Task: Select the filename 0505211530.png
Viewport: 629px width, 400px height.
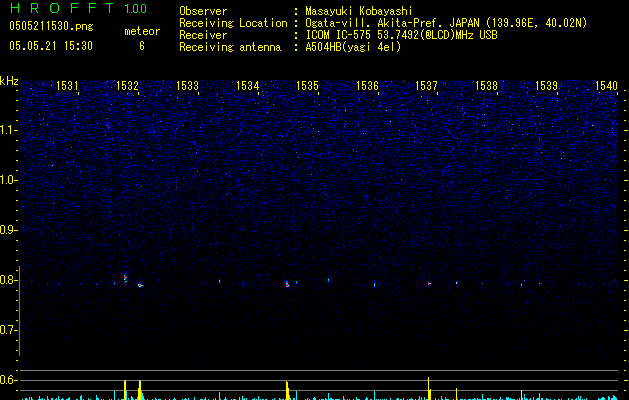Action: [51, 26]
